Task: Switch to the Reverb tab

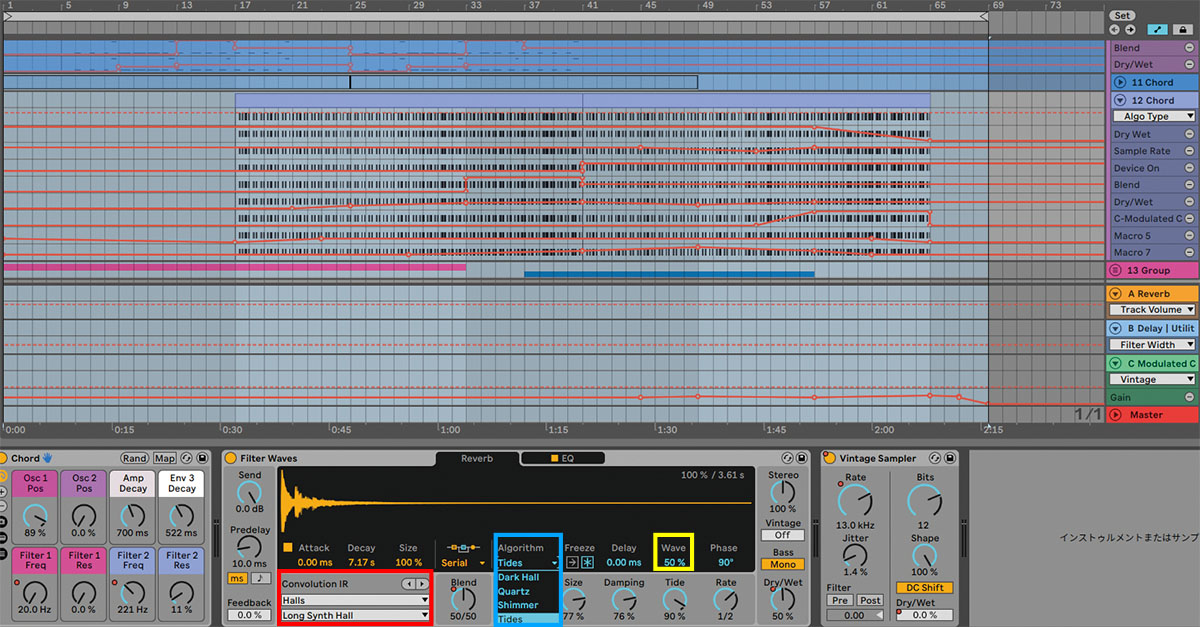Action: 476,458
